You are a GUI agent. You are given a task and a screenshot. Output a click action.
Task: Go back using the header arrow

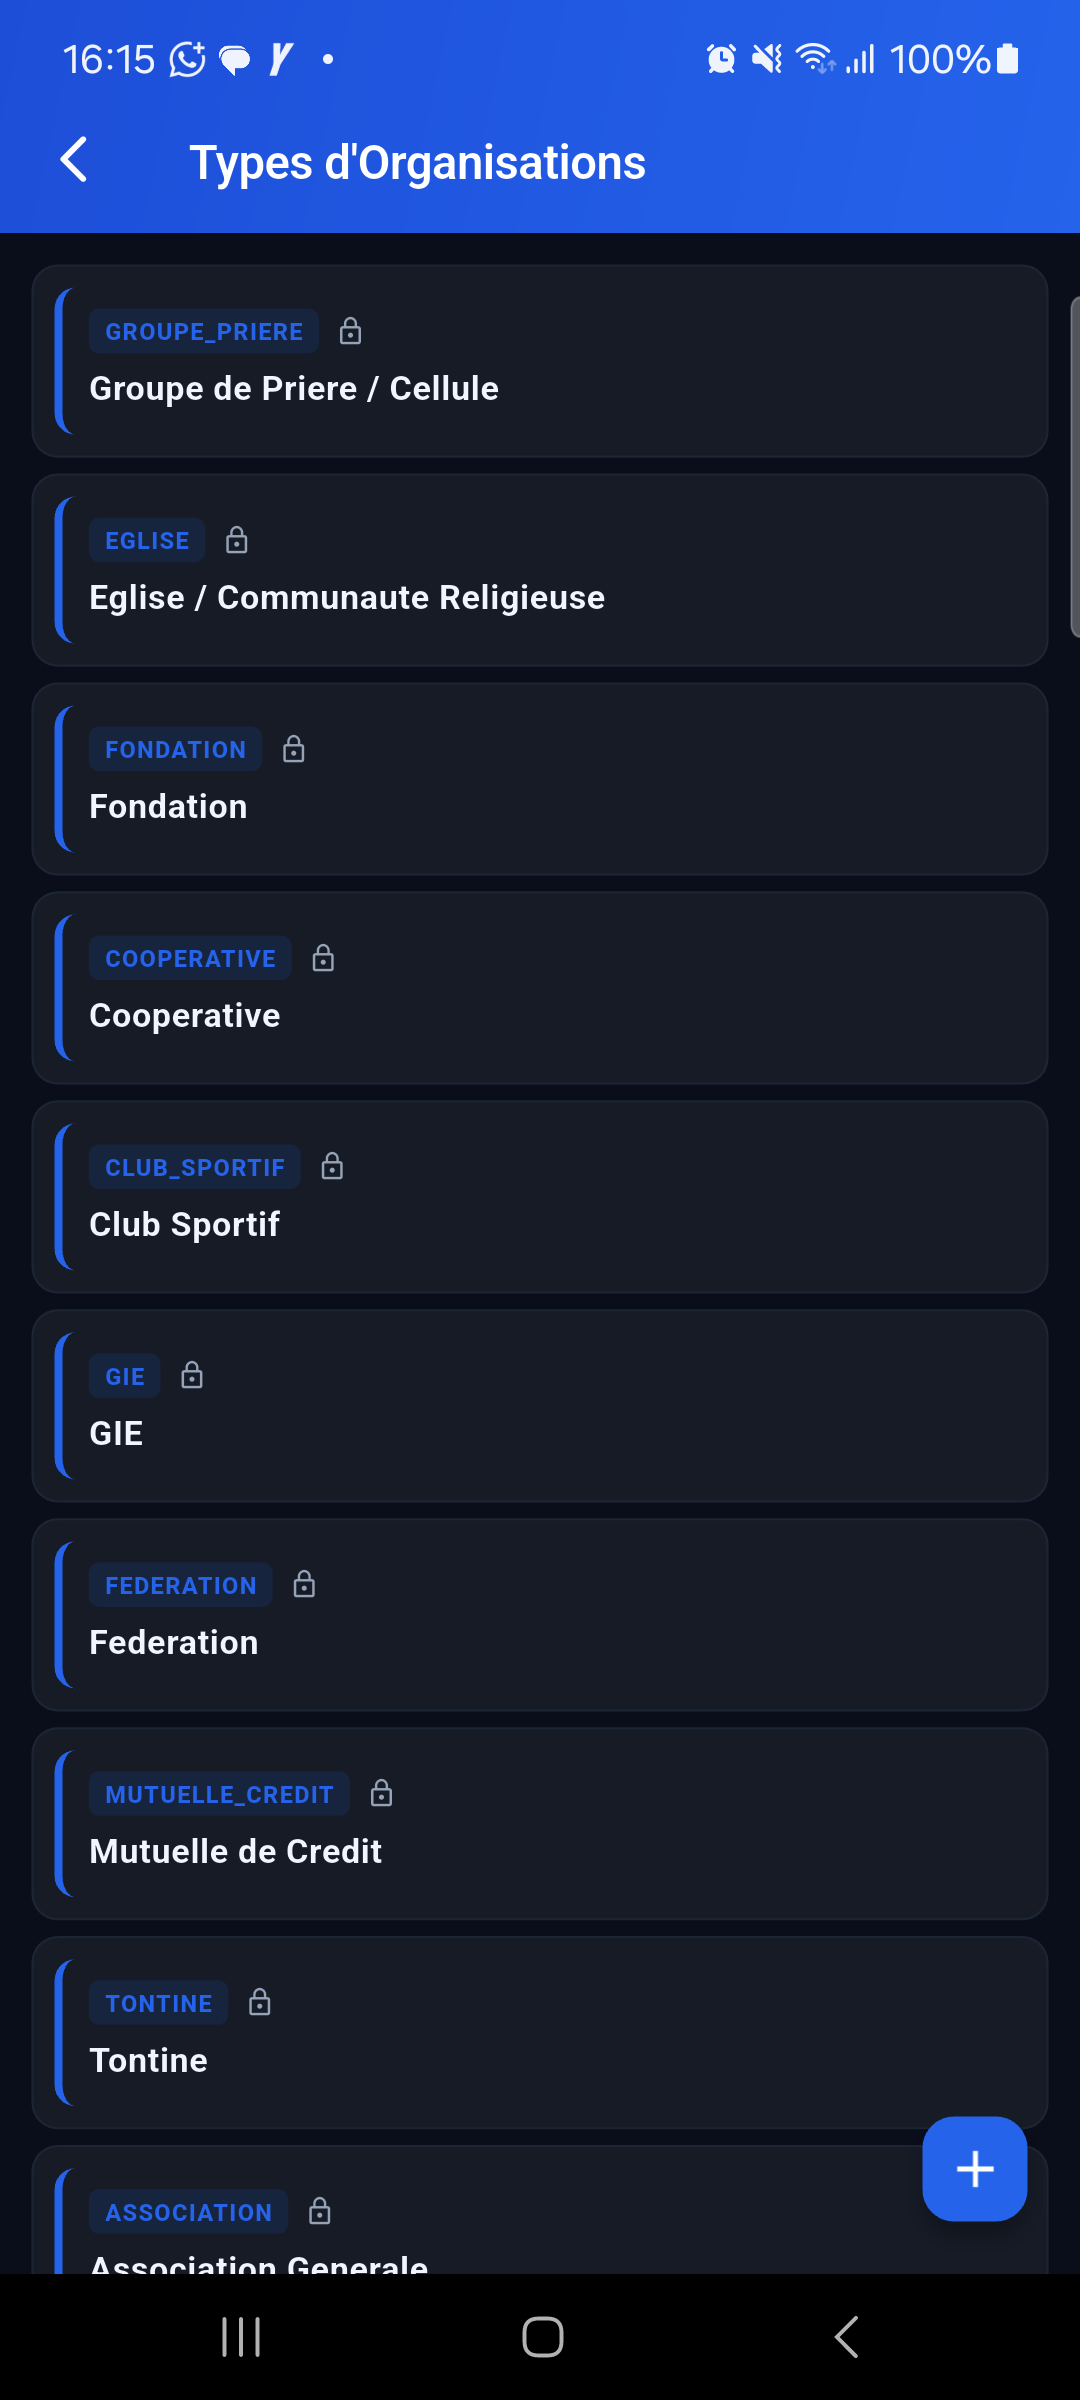(x=74, y=160)
